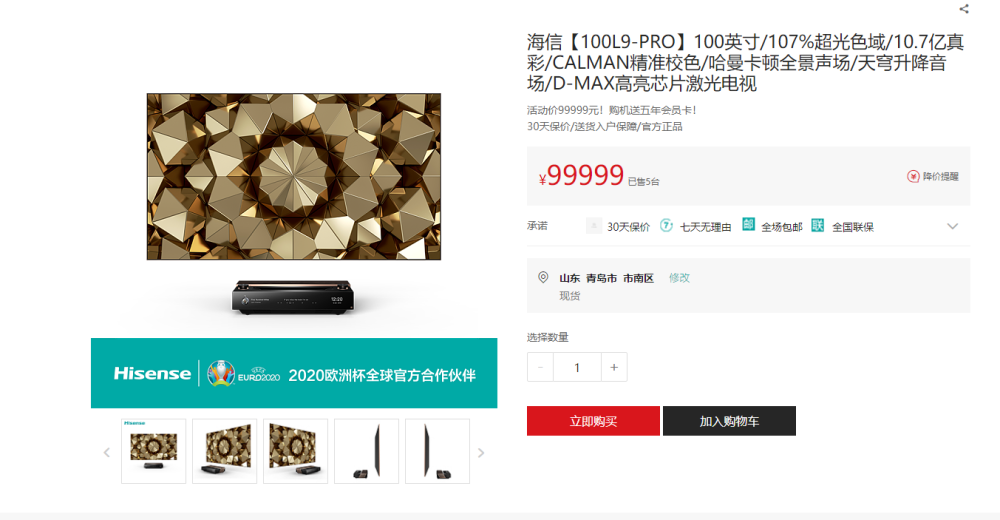
Task: Click the price drop alert icon
Action: coord(913,176)
